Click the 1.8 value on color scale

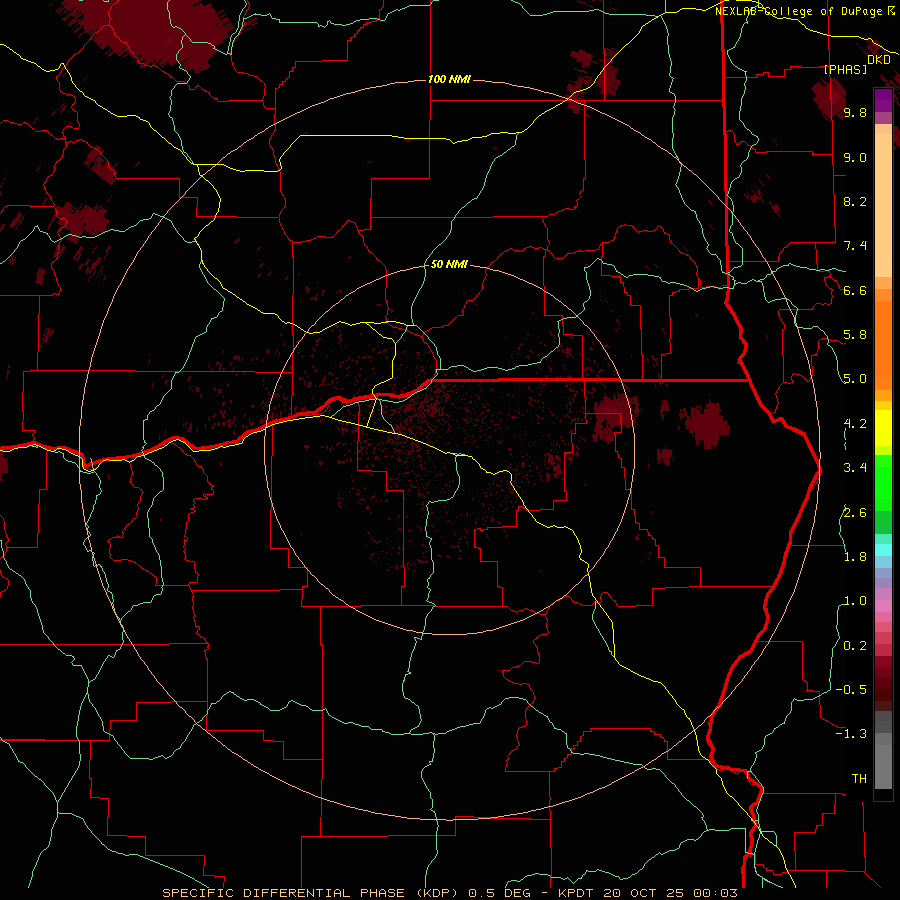tap(855, 557)
